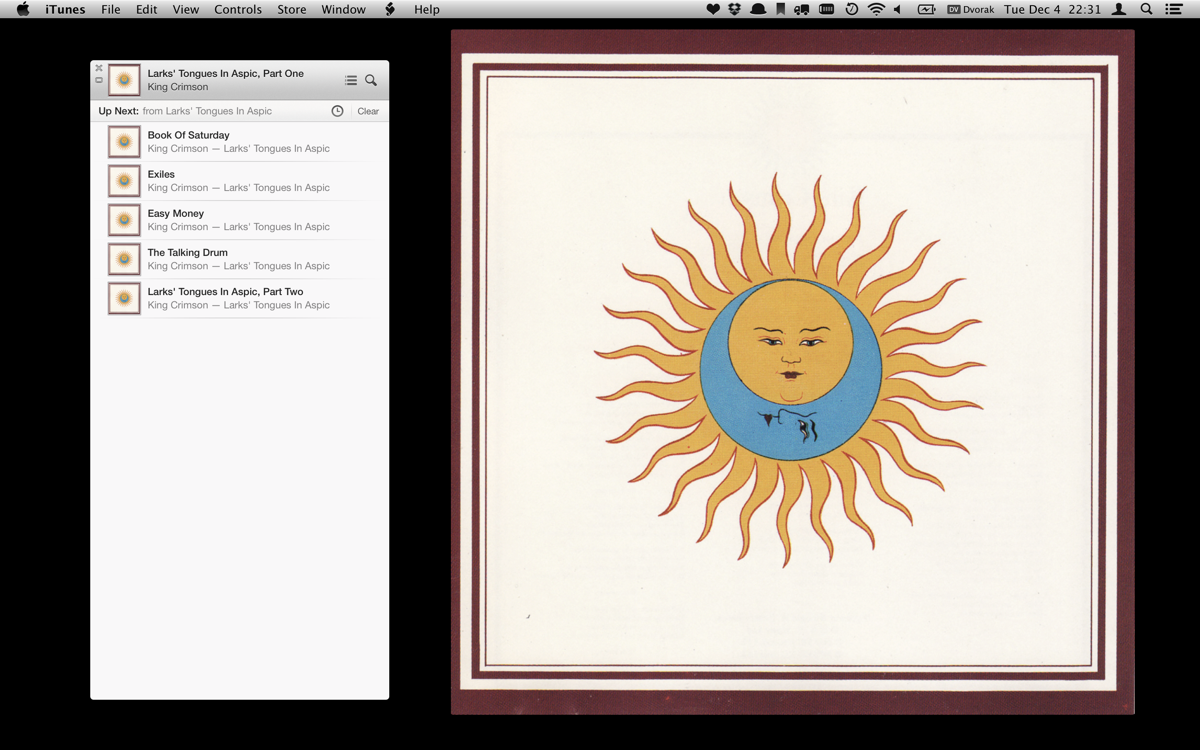Screen dimensions: 1200x750
Task: Open the Time Machine menu bar icon
Action: point(852,9)
